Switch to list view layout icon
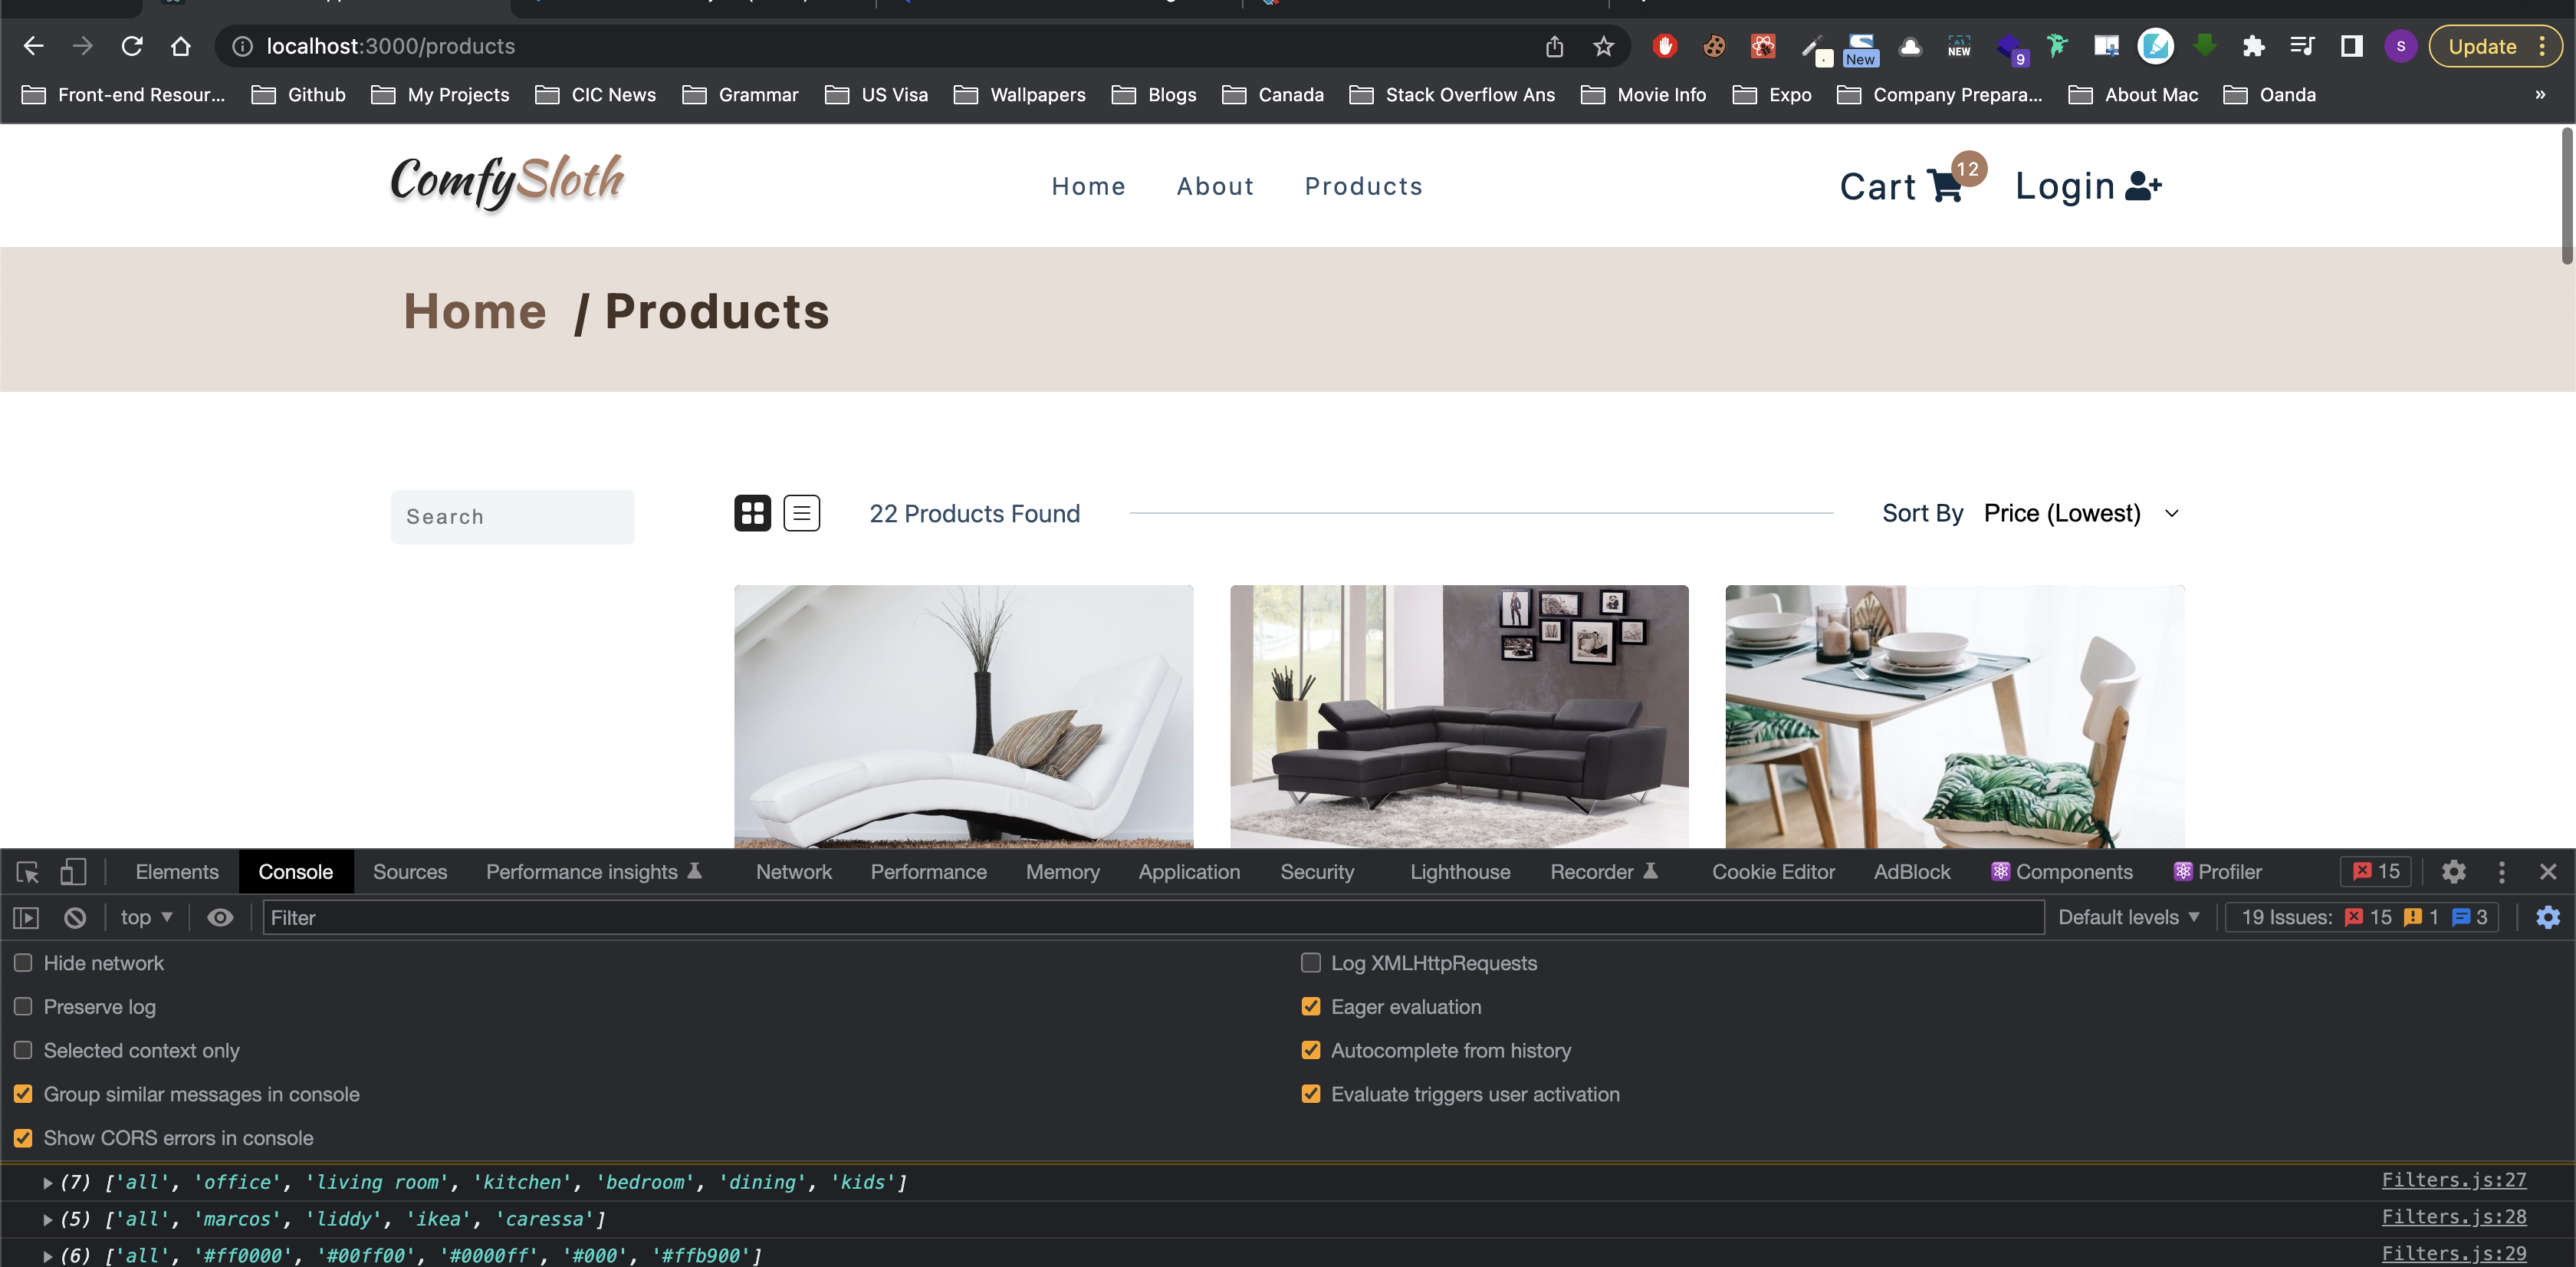 point(801,513)
